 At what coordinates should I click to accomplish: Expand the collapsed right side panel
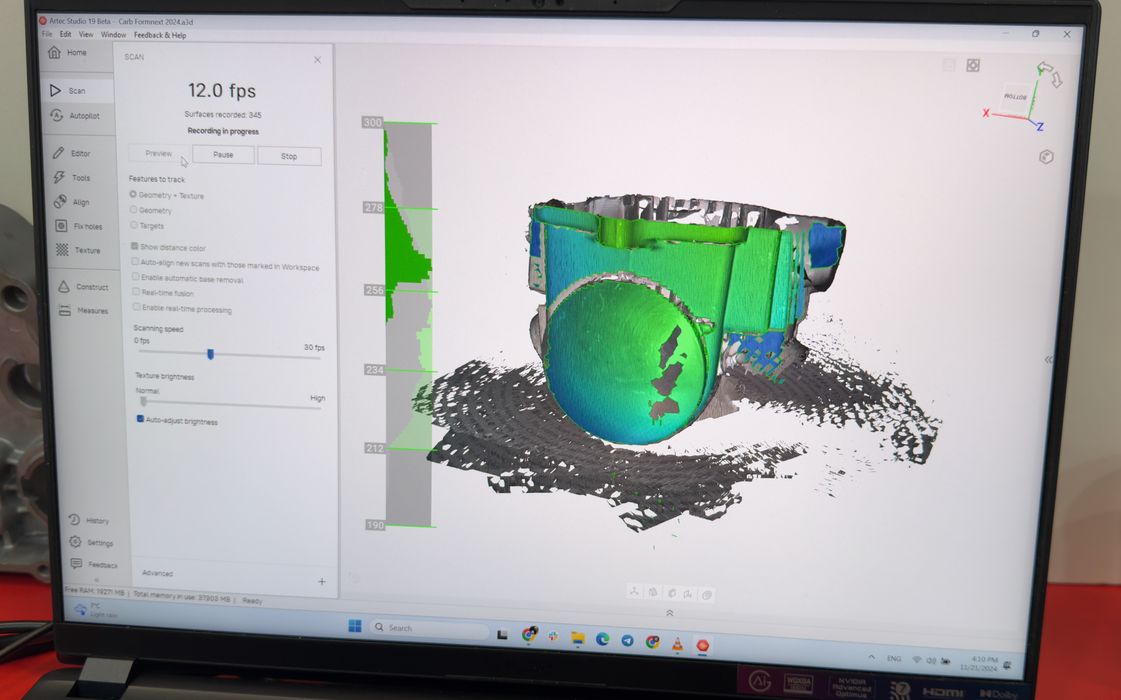point(1048,359)
